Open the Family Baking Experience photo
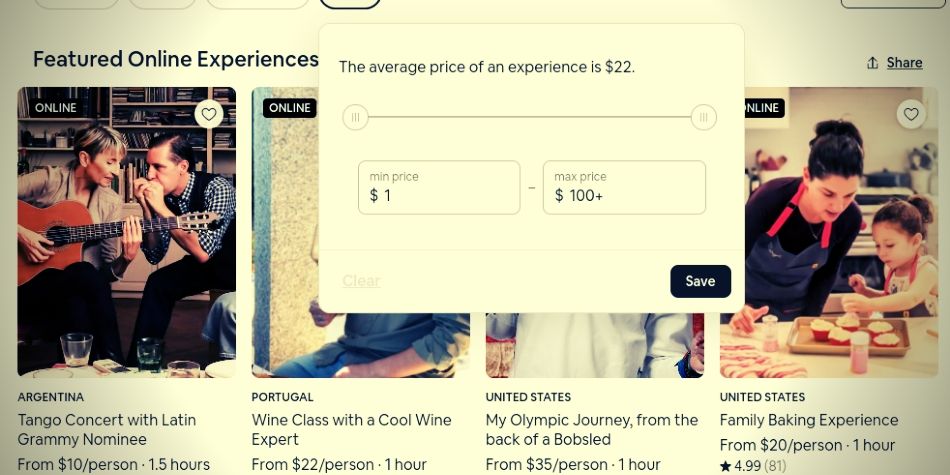The image size is (950, 475). [x=832, y=250]
